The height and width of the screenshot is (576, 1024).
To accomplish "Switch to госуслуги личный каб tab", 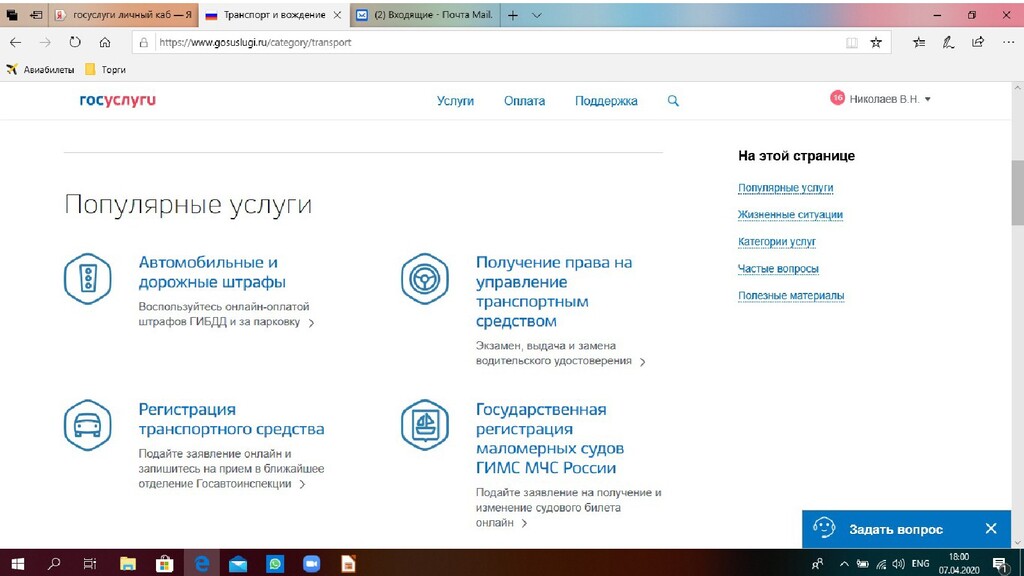I will click(123, 14).
